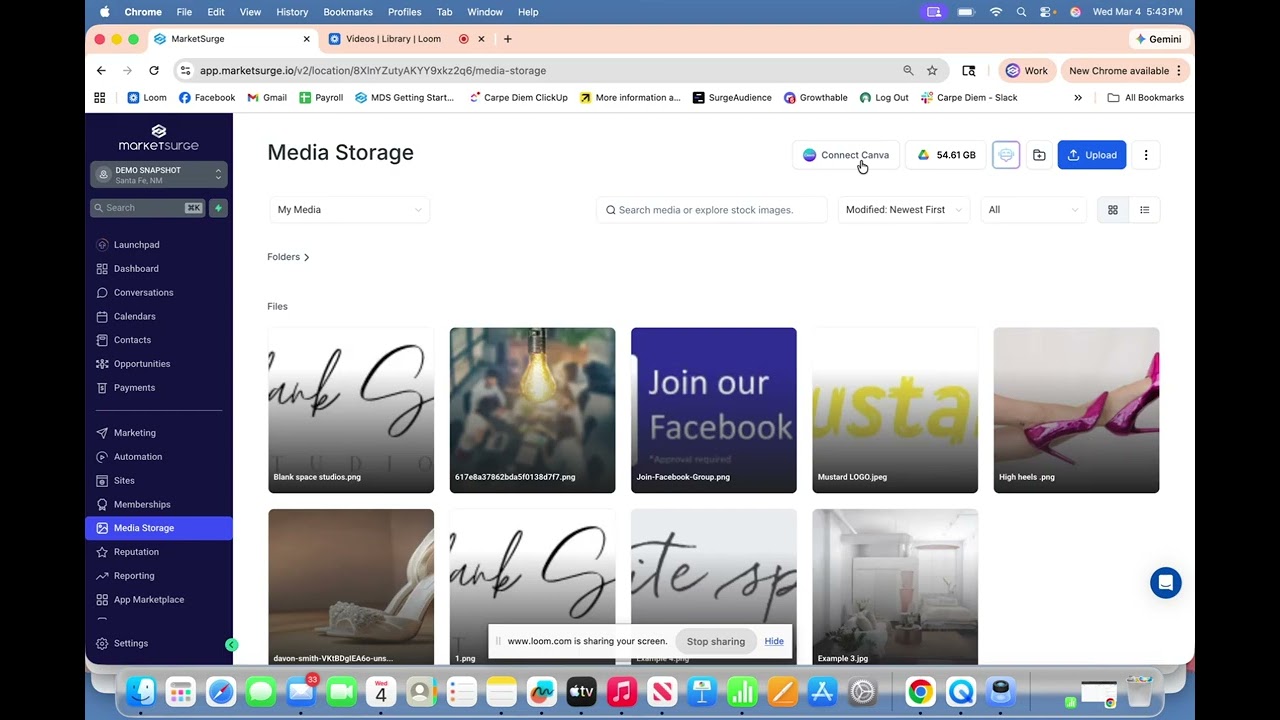This screenshot has height=720, width=1280.
Task: Click the Hide link in sharing bar
Action: pos(774,642)
